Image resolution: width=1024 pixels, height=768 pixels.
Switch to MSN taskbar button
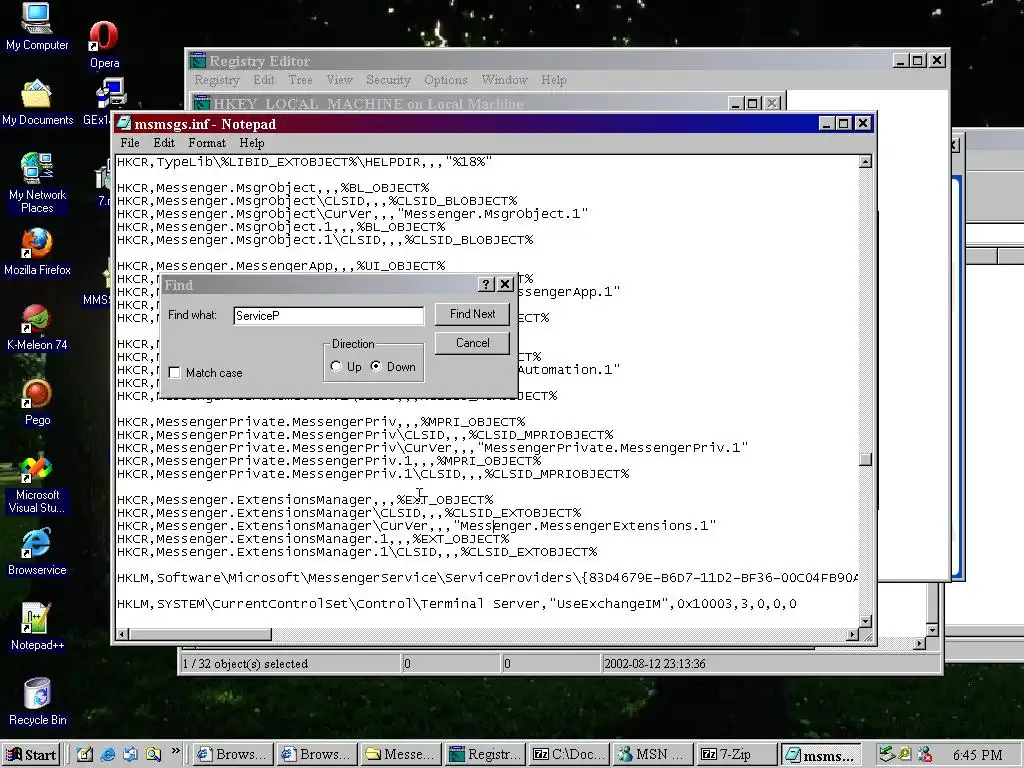point(652,754)
